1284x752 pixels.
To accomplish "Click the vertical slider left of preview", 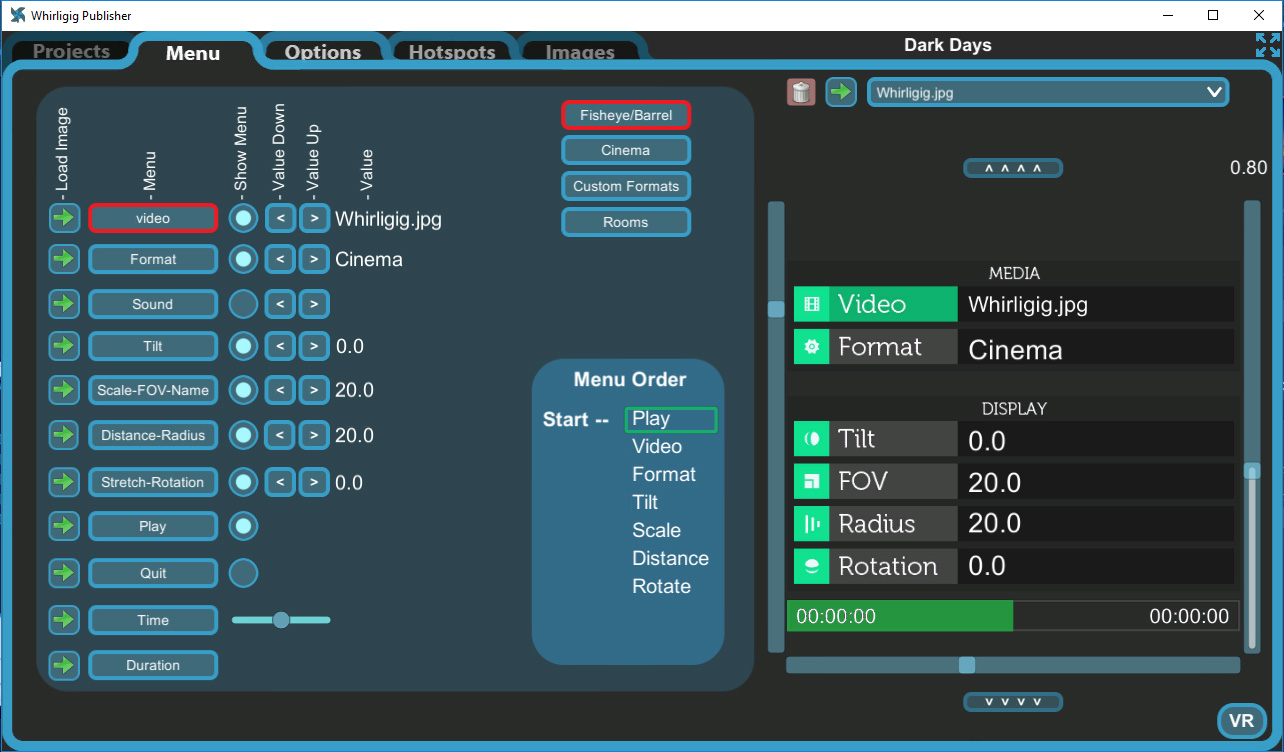I will tap(776, 427).
